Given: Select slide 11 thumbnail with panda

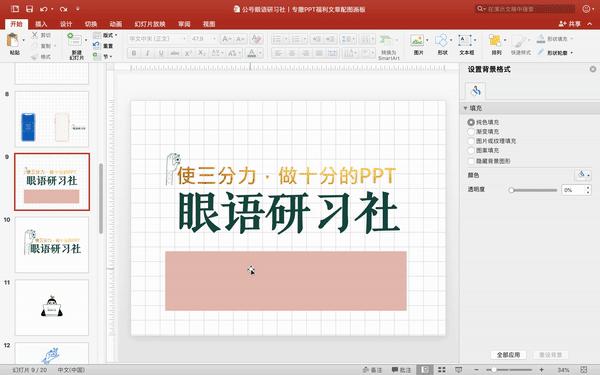Looking at the screenshot, I should (52, 307).
